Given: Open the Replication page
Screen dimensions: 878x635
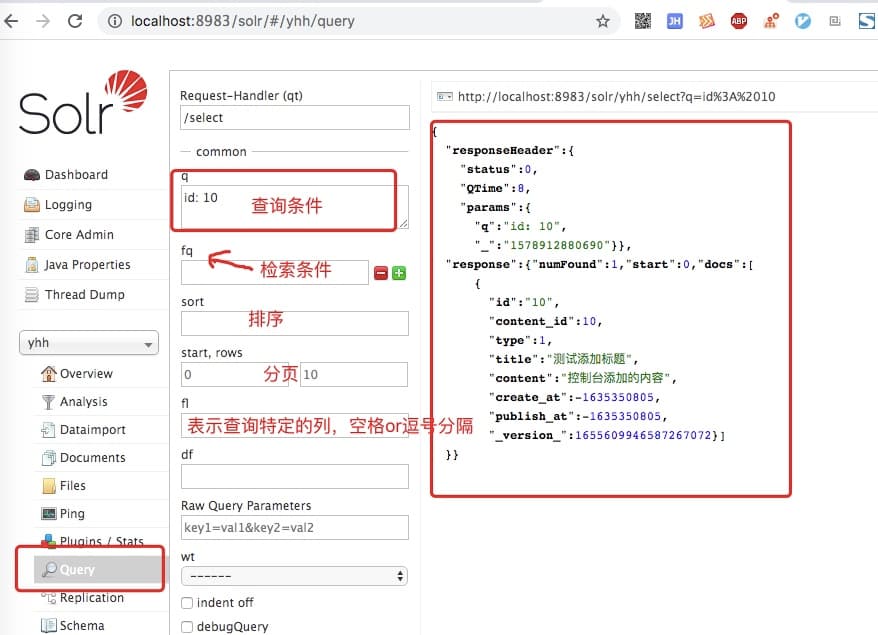Looking at the screenshot, I should (x=92, y=597).
